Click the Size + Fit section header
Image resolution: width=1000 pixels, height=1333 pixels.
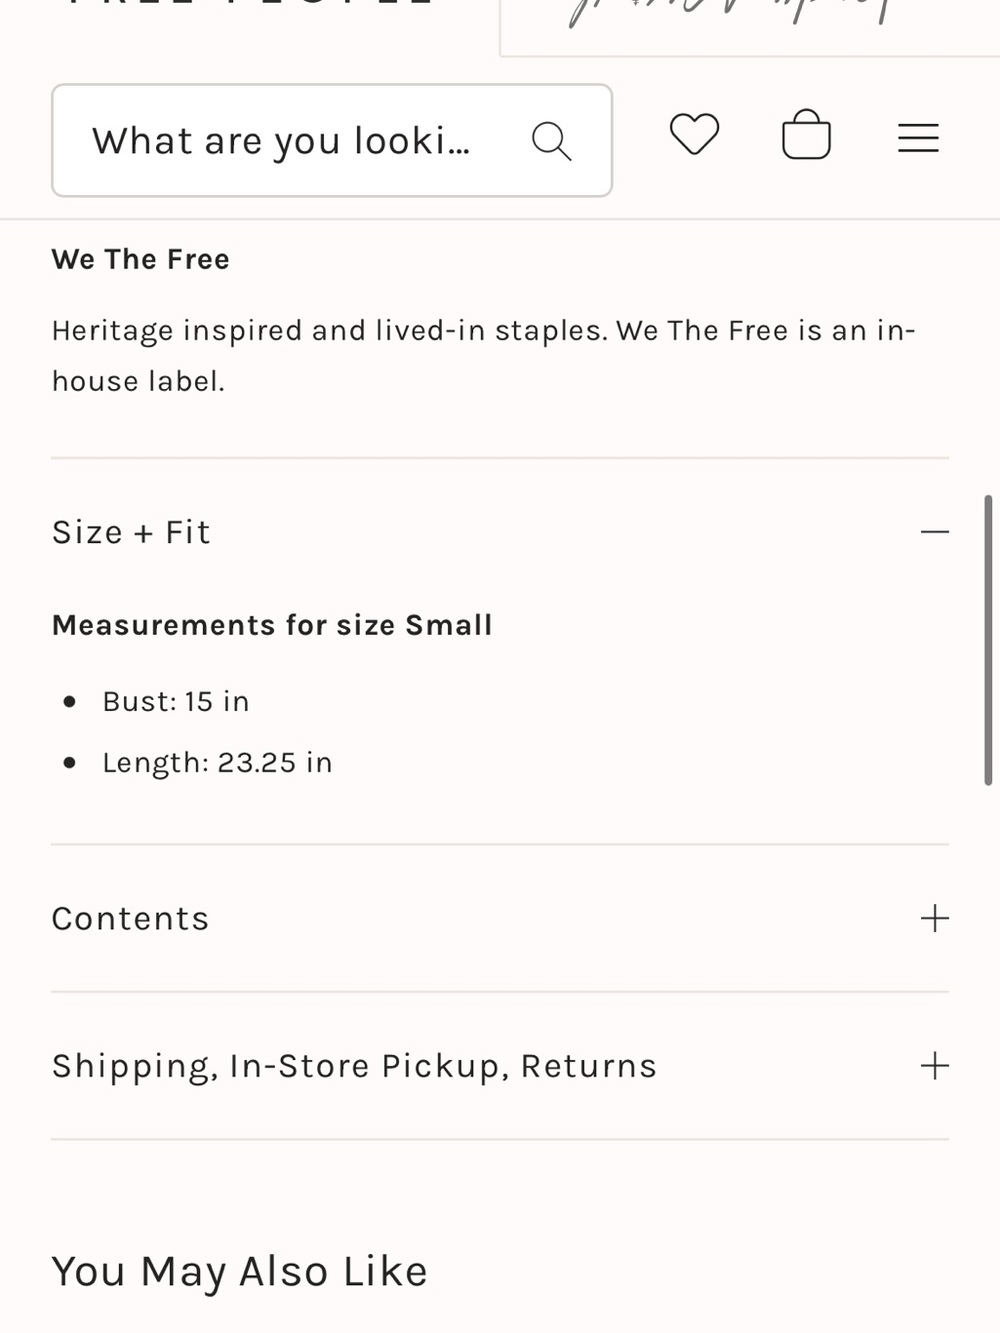click(x=500, y=532)
